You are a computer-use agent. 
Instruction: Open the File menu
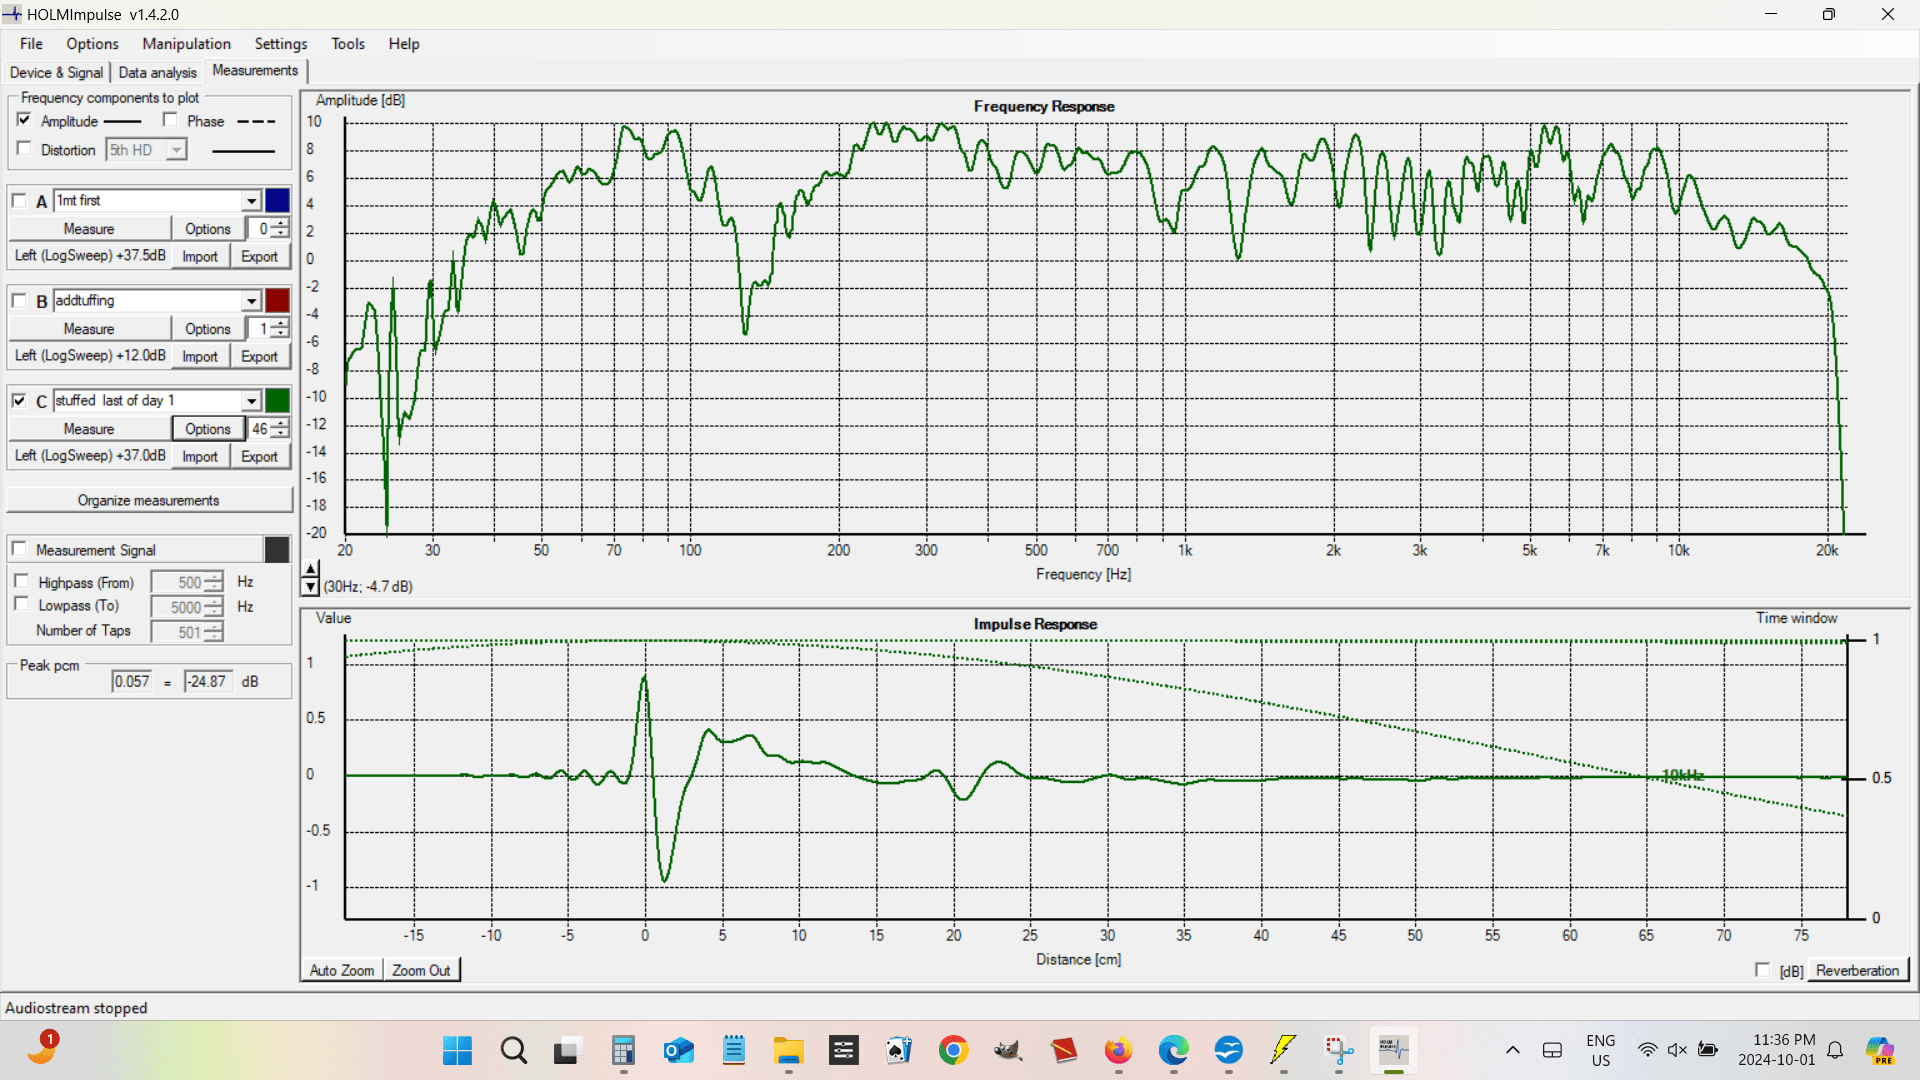(x=31, y=44)
